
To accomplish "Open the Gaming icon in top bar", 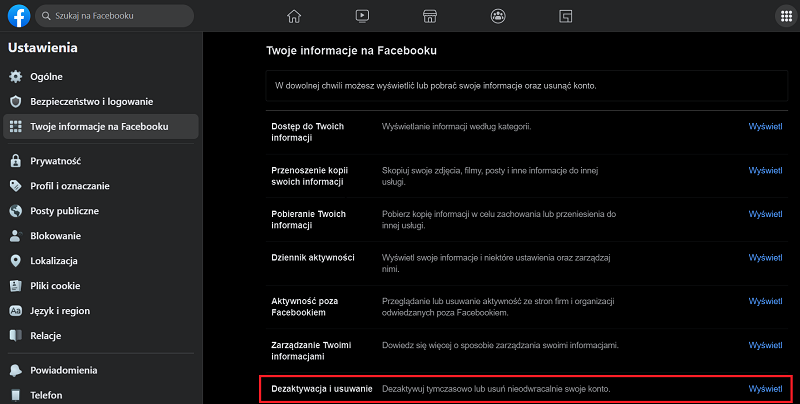I will coord(565,16).
